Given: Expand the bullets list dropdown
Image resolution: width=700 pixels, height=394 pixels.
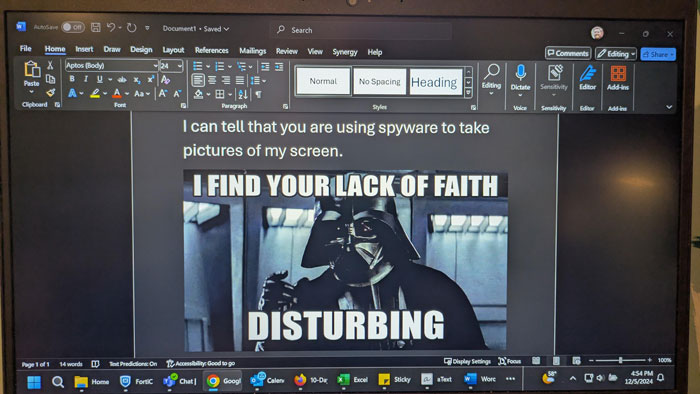Looking at the screenshot, I should click(x=208, y=67).
